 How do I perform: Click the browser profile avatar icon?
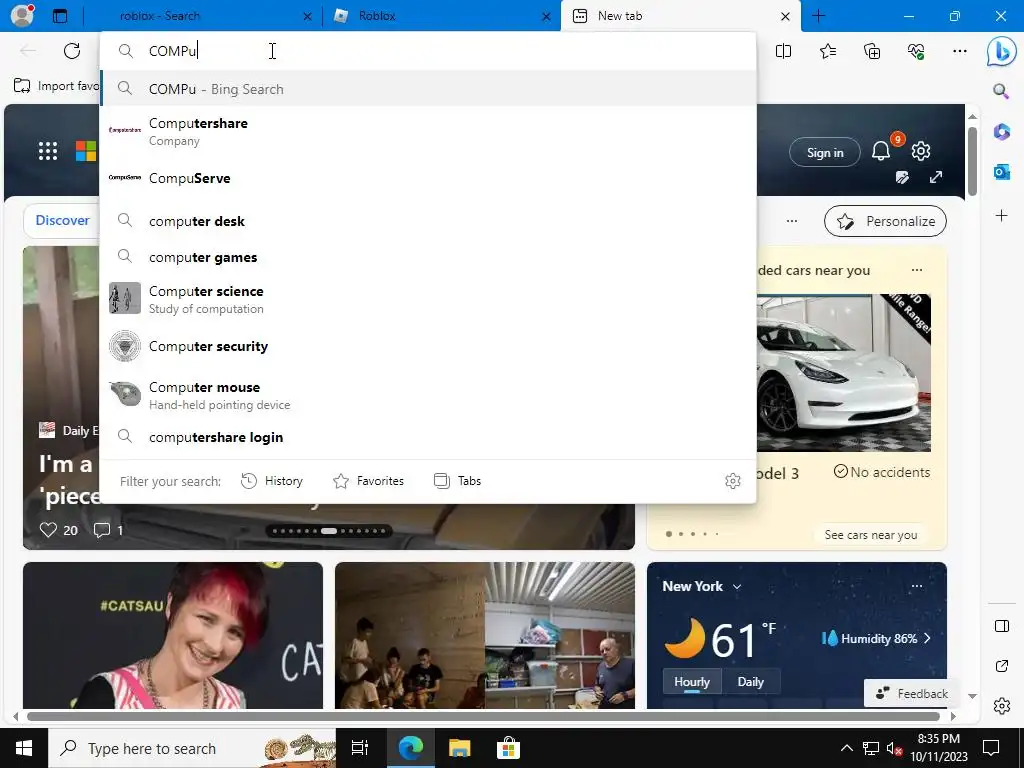(22, 15)
